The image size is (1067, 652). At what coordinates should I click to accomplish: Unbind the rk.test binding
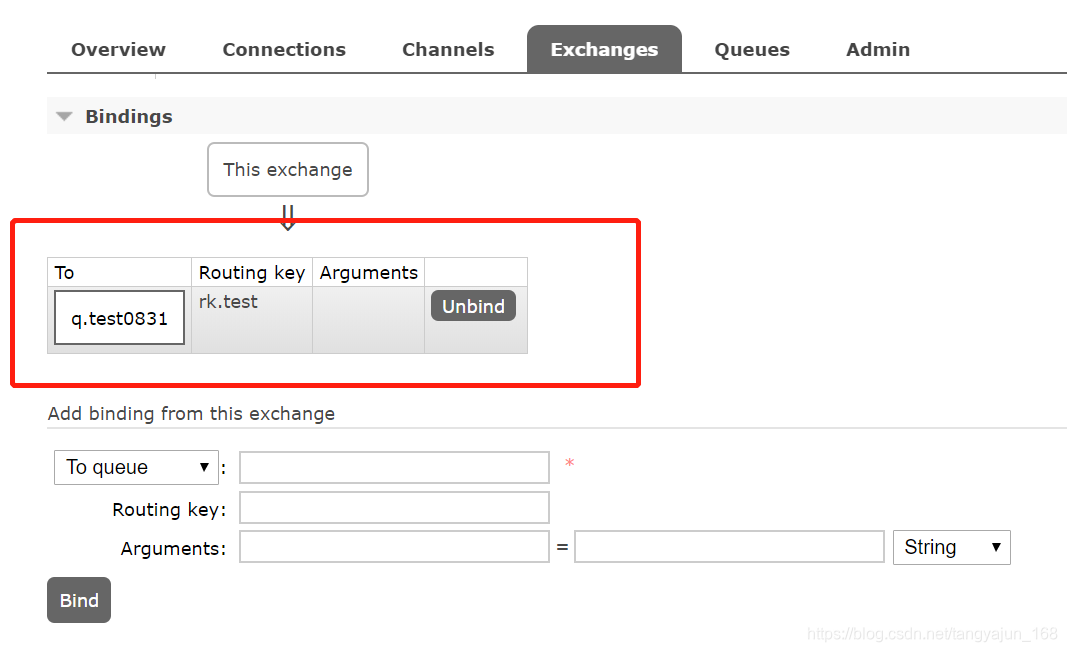click(x=474, y=306)
